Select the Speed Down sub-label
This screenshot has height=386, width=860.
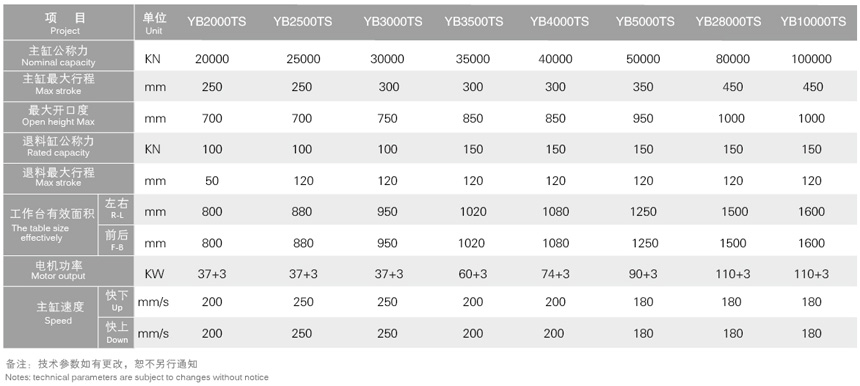click(116, 333)
